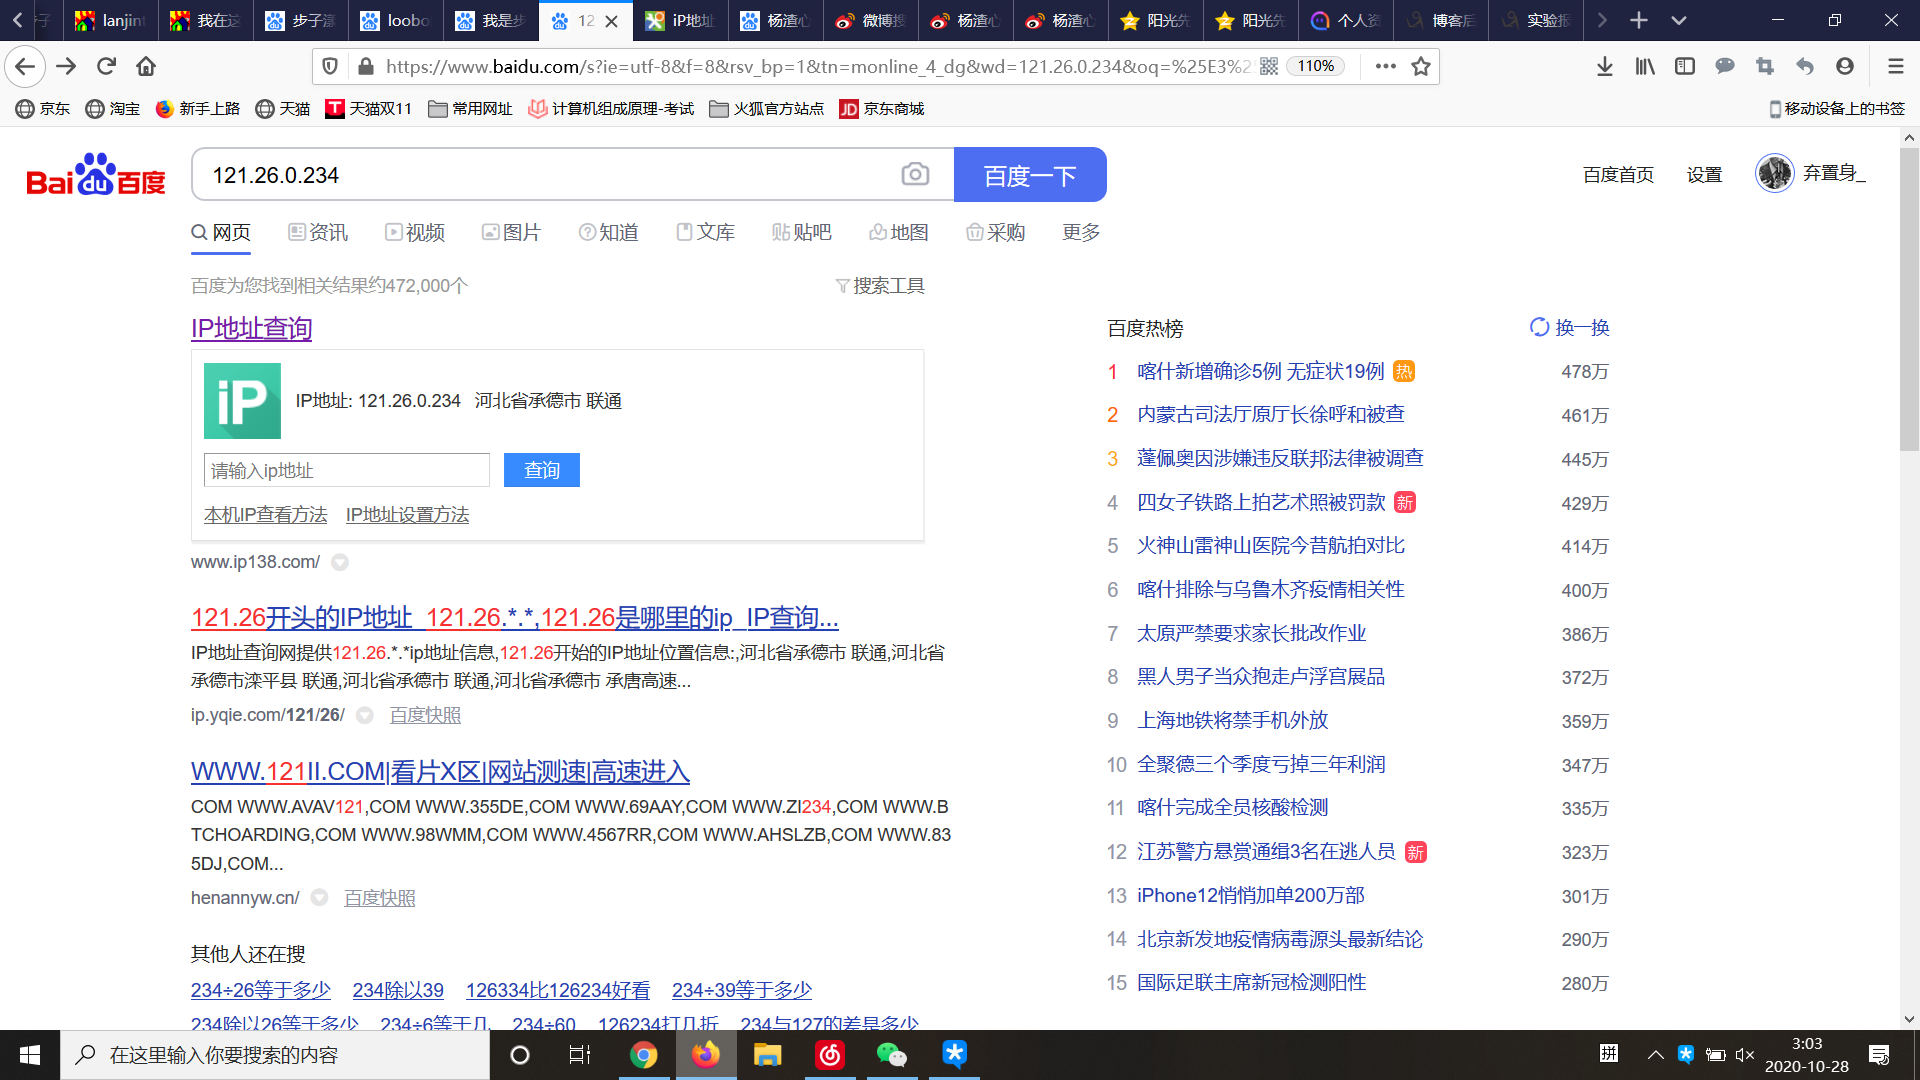Screen dimensions: 1920x1080
Task: Open the IP地址查询 result link
Action: (x=251, y=328)
